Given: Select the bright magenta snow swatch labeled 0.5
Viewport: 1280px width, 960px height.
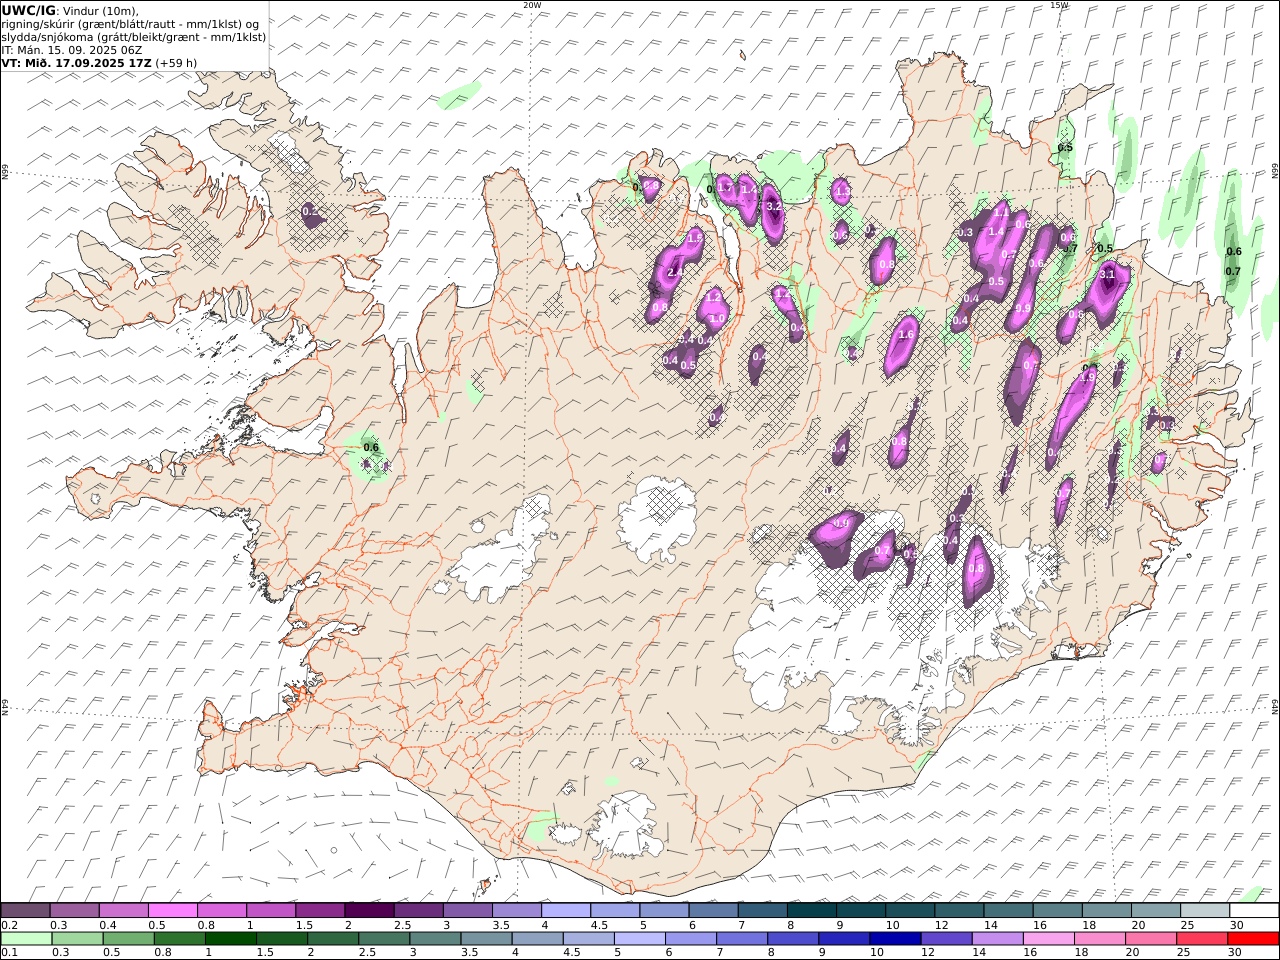Looking at the screenshot, I should (173, 911).
